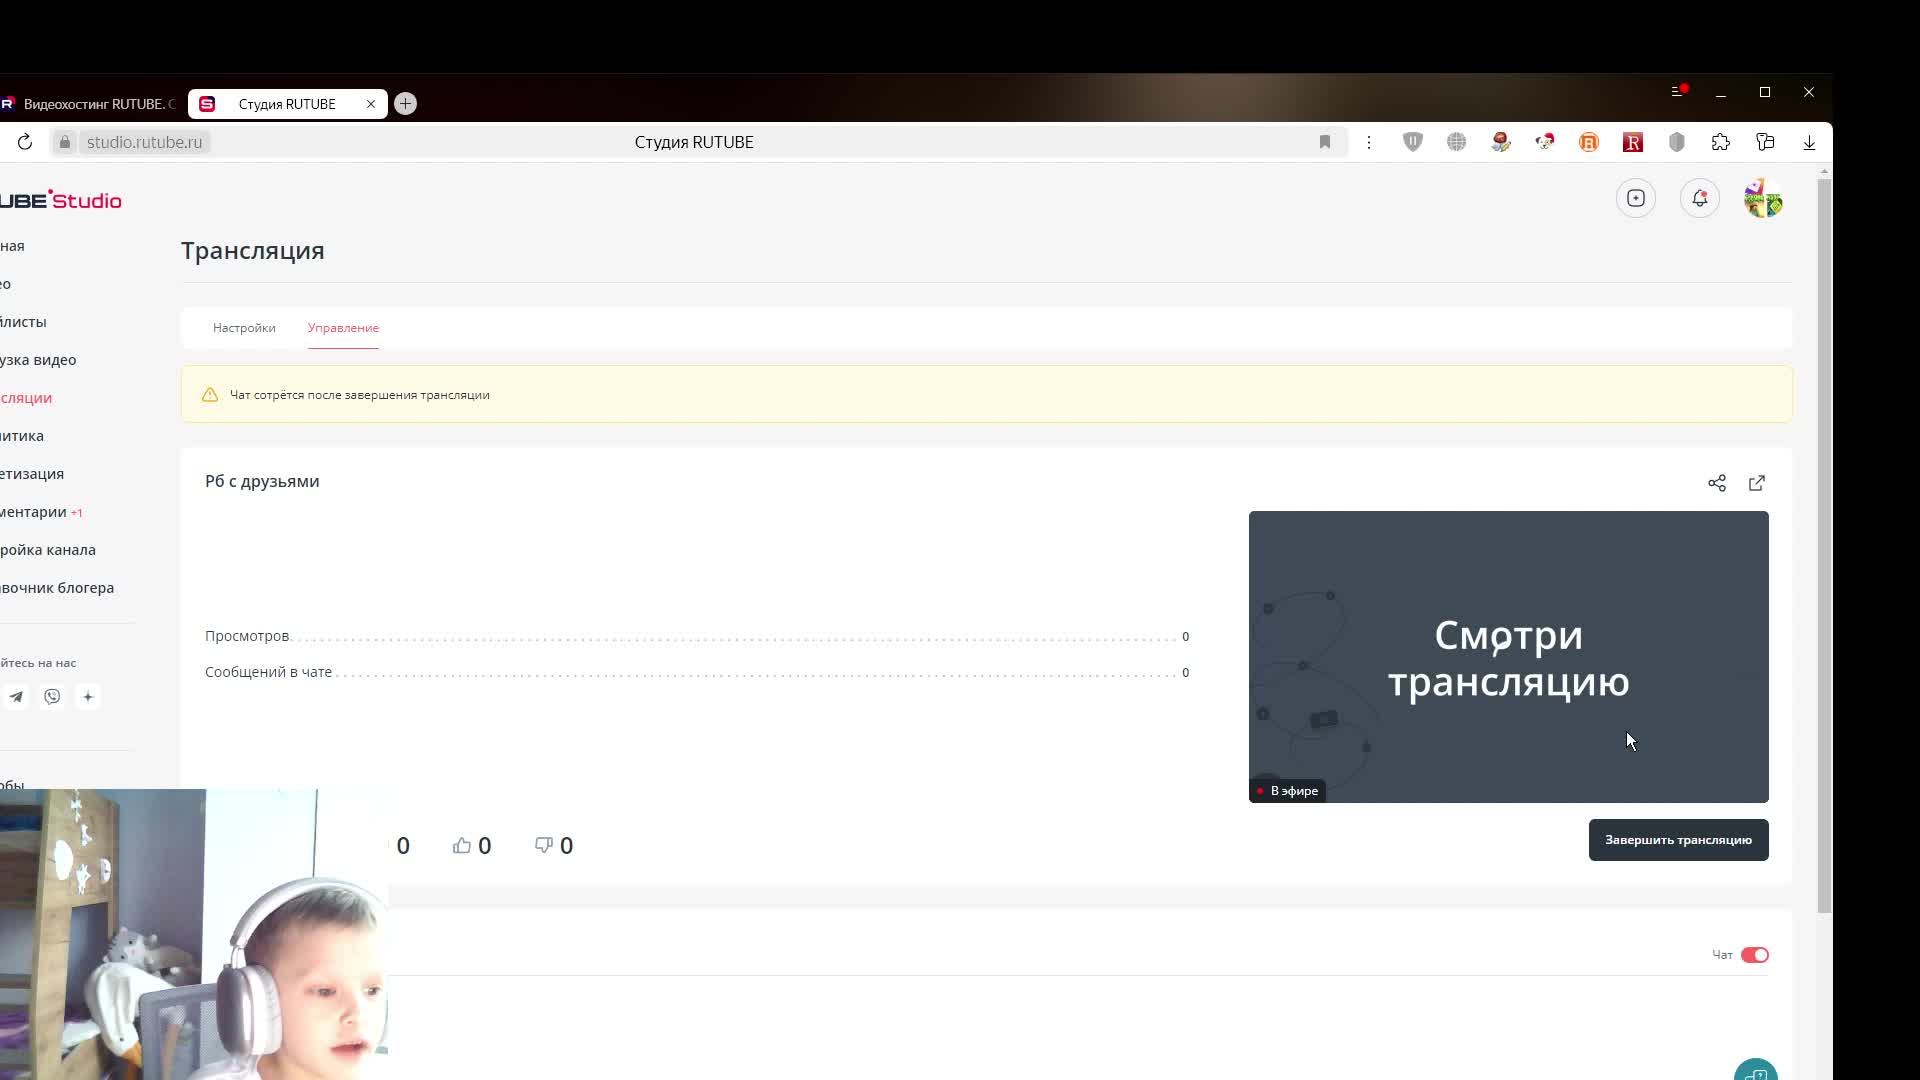This screenshot has width=1920, height=1080.
Task: Open a new browser tab
Action: coord(405,104)
